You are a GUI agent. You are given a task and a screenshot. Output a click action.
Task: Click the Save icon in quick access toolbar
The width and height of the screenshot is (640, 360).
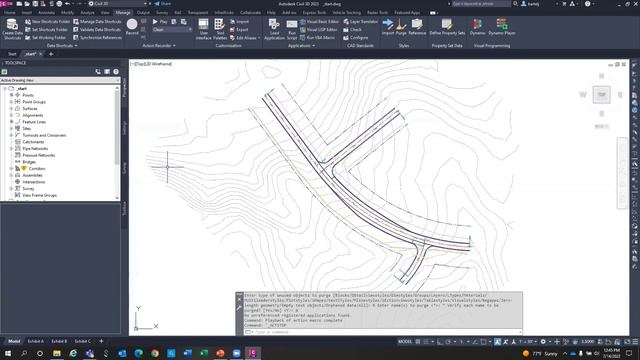[x=35, y=4]
